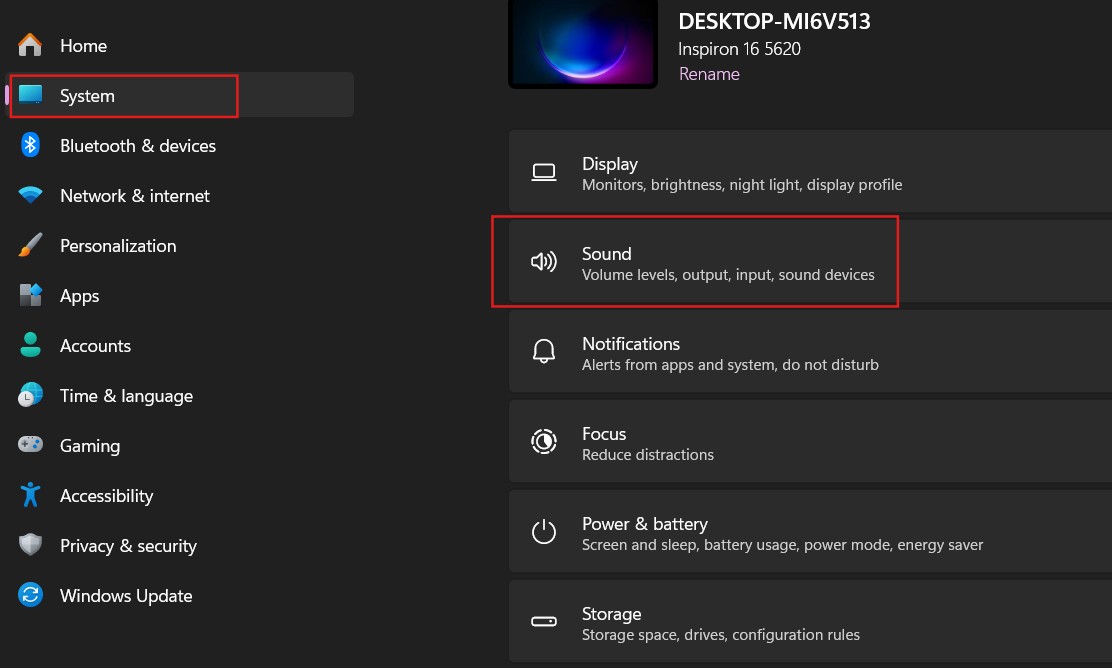Viewport: 1112px width, 668px height.
Task: Click the Notifications bell icon
Action: point(544,351)
